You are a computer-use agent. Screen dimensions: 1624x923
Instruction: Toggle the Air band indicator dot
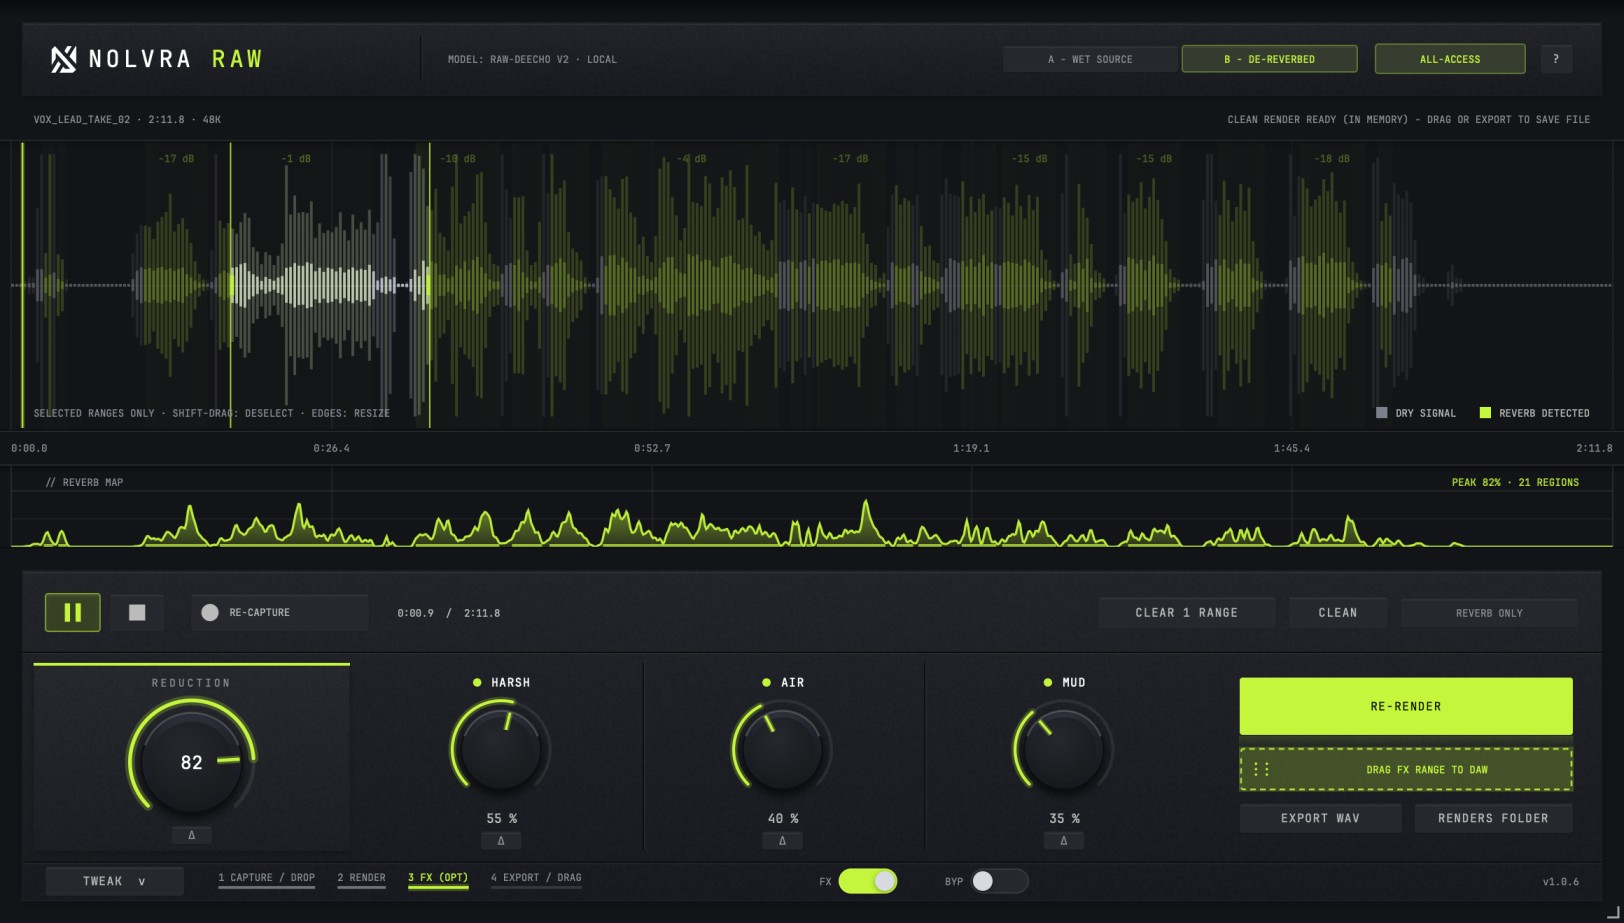(x=766, y=682)
